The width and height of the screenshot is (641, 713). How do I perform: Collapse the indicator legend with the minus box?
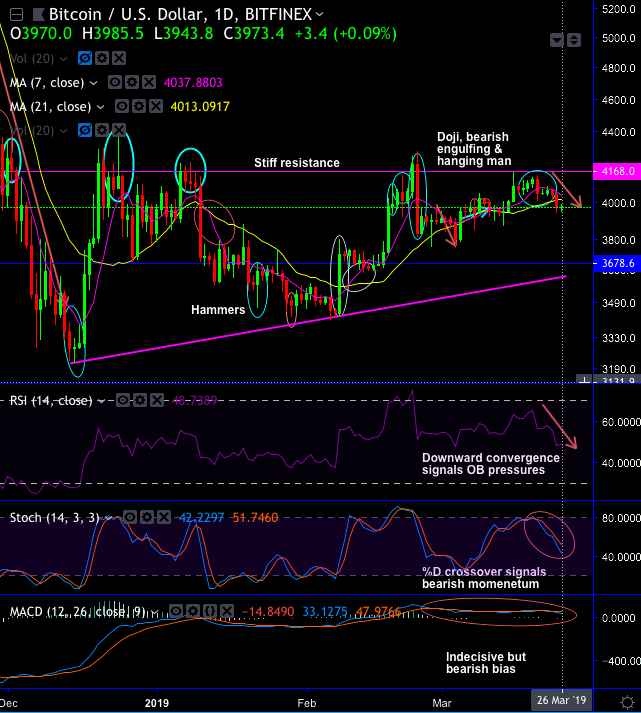(16, 15)
